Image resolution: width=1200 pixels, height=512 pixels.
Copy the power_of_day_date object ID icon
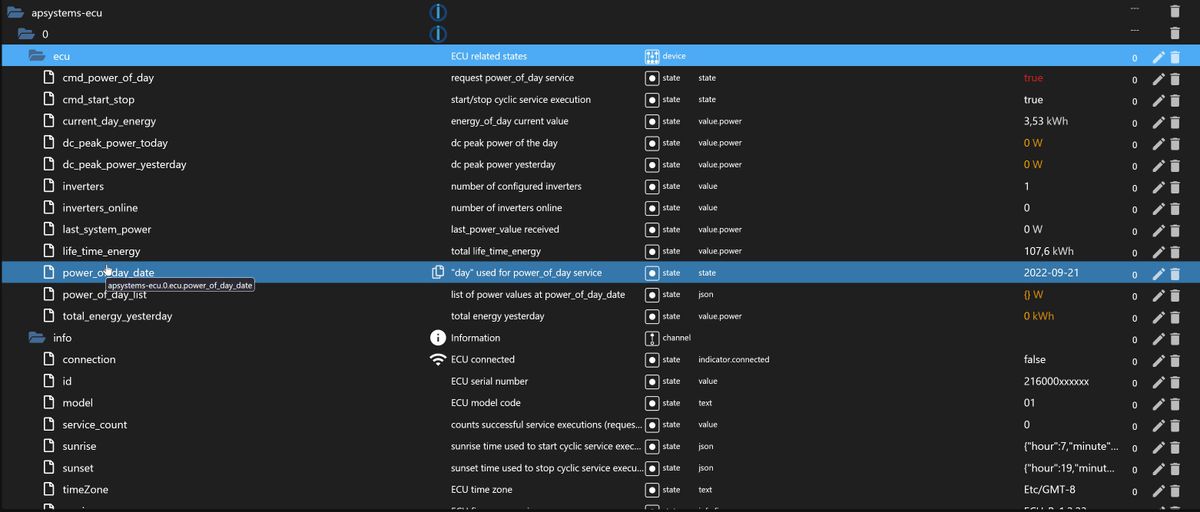coord(437,273)
